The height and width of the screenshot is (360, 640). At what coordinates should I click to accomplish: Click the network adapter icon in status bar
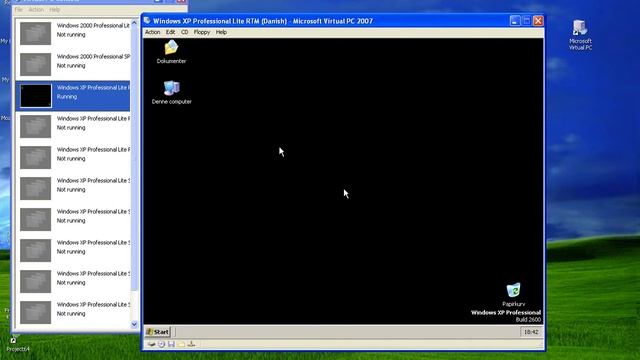tap(191, 344)
